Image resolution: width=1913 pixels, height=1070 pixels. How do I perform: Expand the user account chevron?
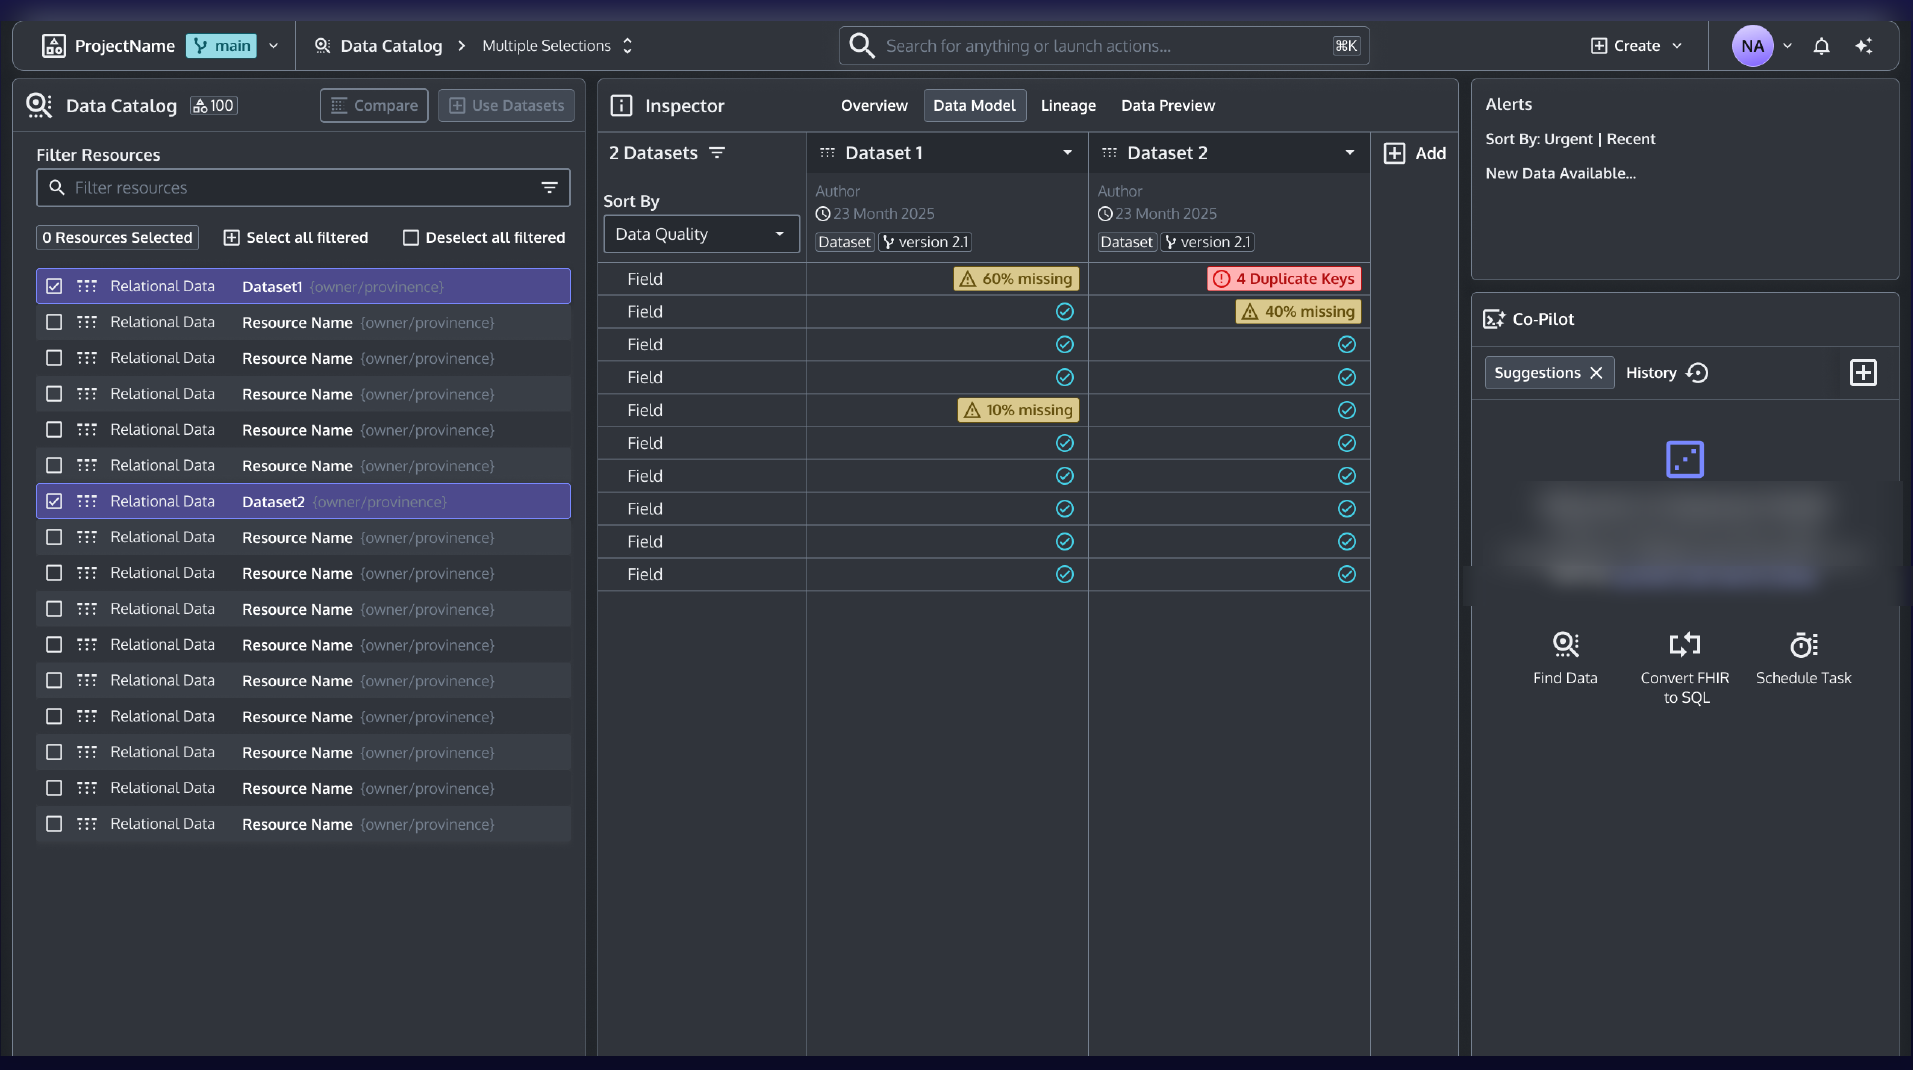pyautogui.click(x=1787, y=46)
